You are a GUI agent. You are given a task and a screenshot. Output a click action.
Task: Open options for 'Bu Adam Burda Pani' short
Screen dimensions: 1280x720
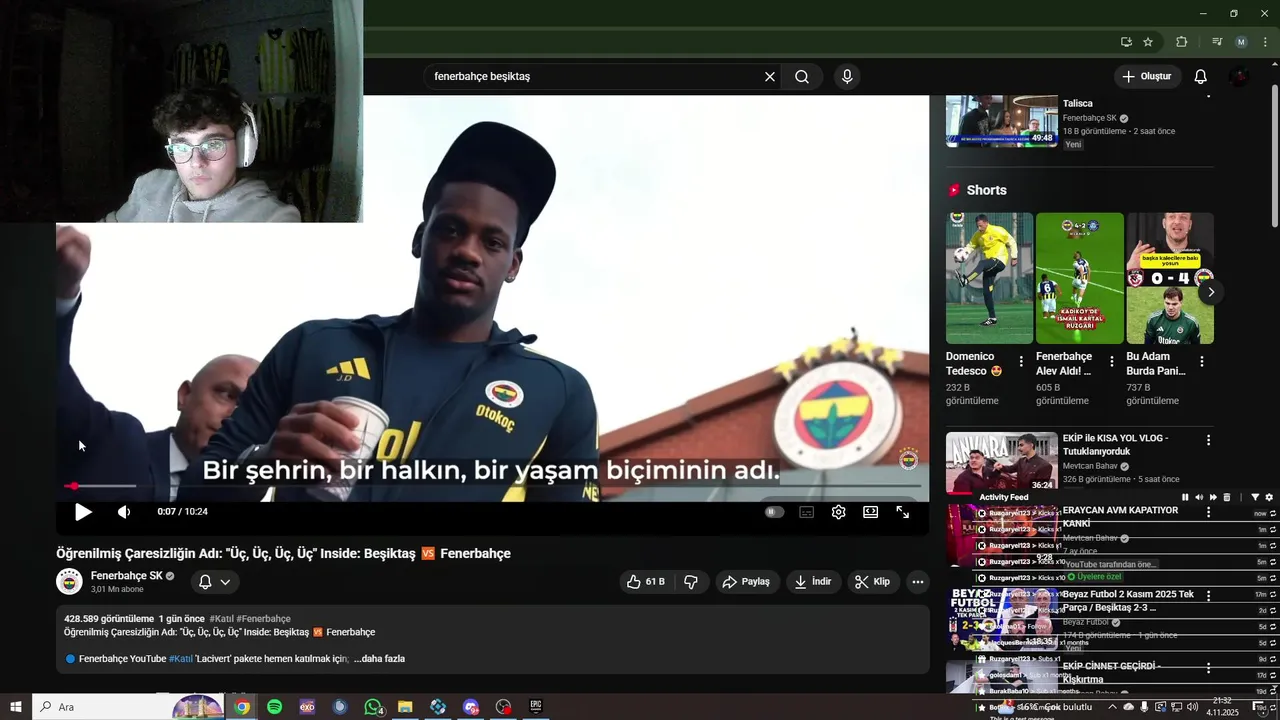coord(1202,362)
